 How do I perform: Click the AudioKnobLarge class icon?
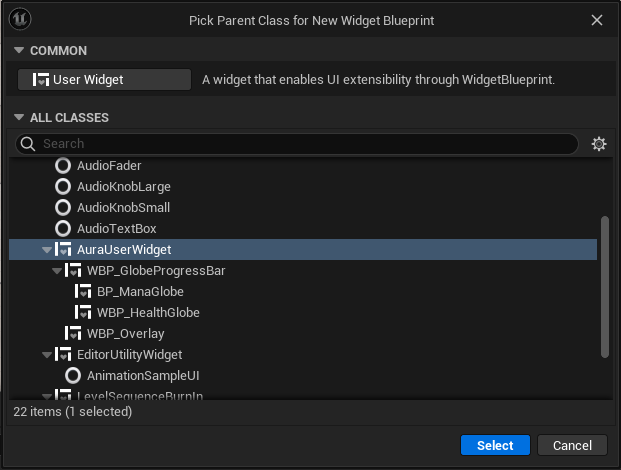pyautogui.click(x=63, y=187)
